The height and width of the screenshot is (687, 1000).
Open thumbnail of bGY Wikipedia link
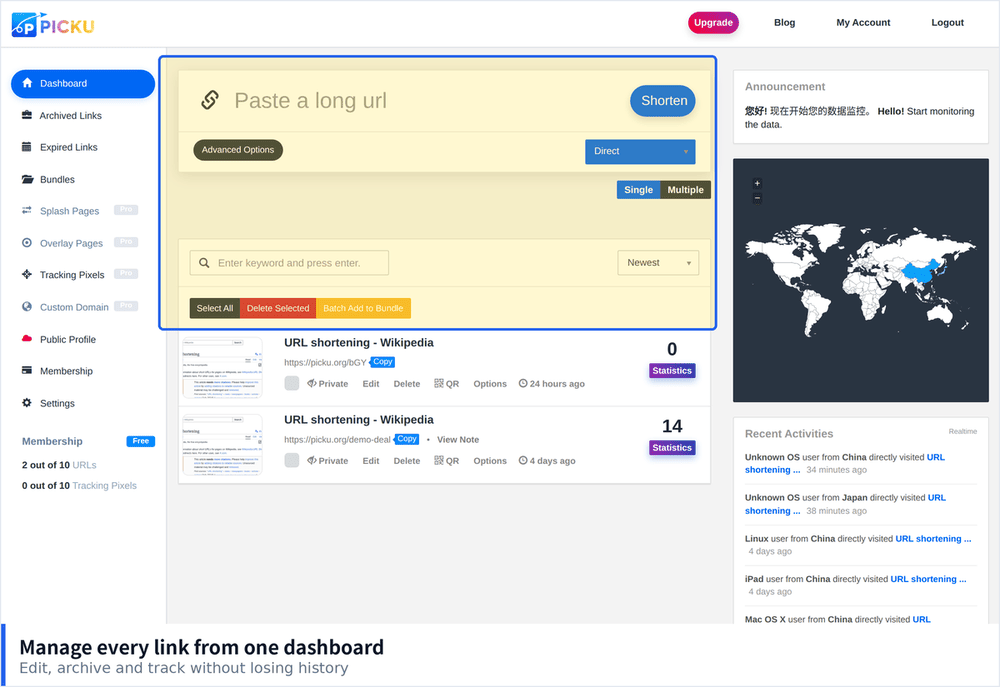click(x=222, y=367)
